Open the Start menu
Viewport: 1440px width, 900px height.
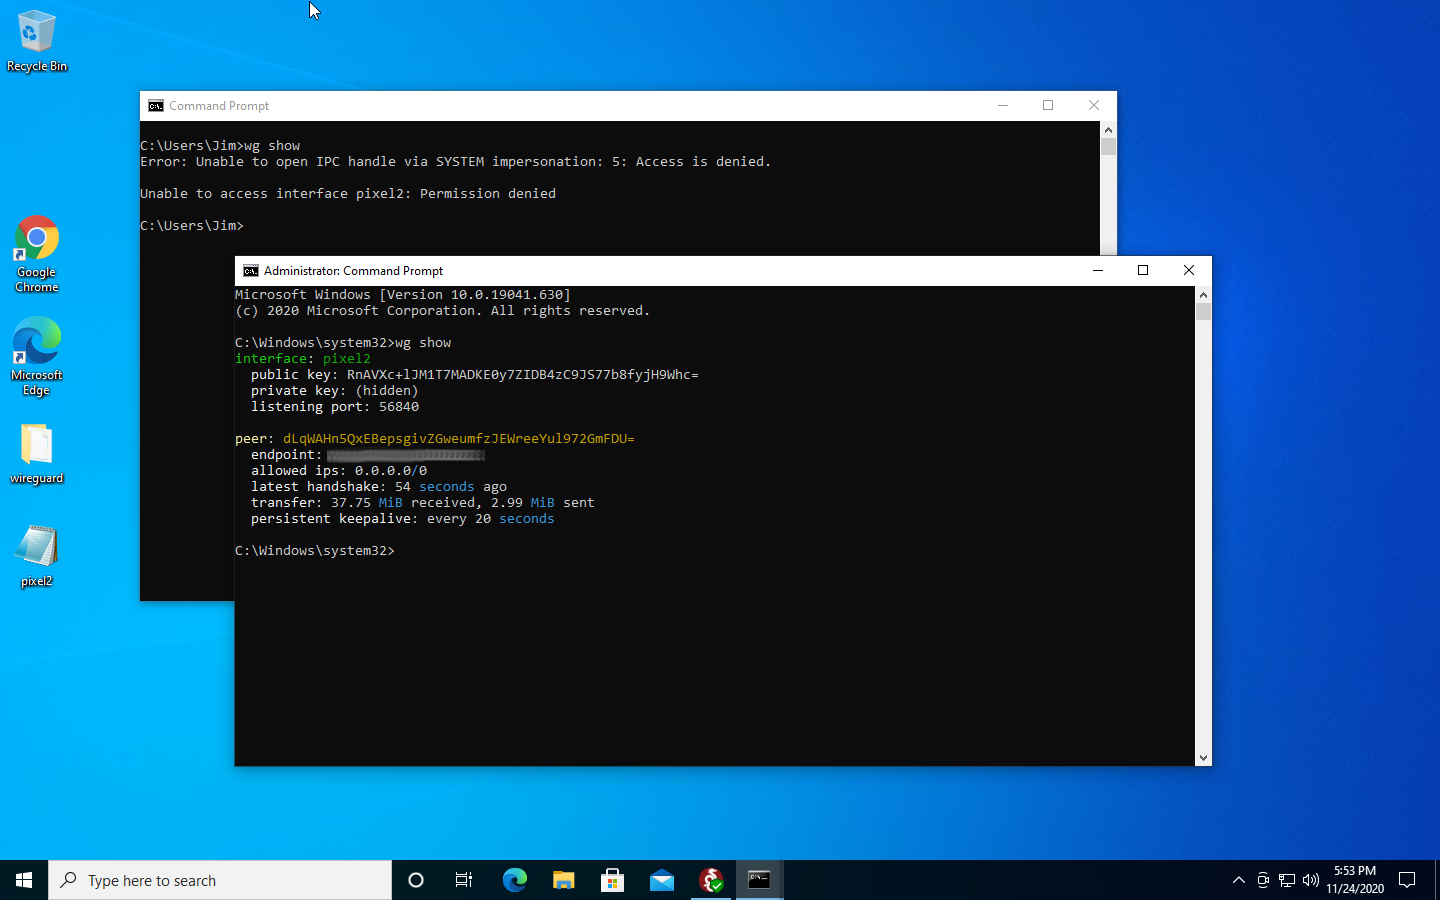tap(24, 880)
